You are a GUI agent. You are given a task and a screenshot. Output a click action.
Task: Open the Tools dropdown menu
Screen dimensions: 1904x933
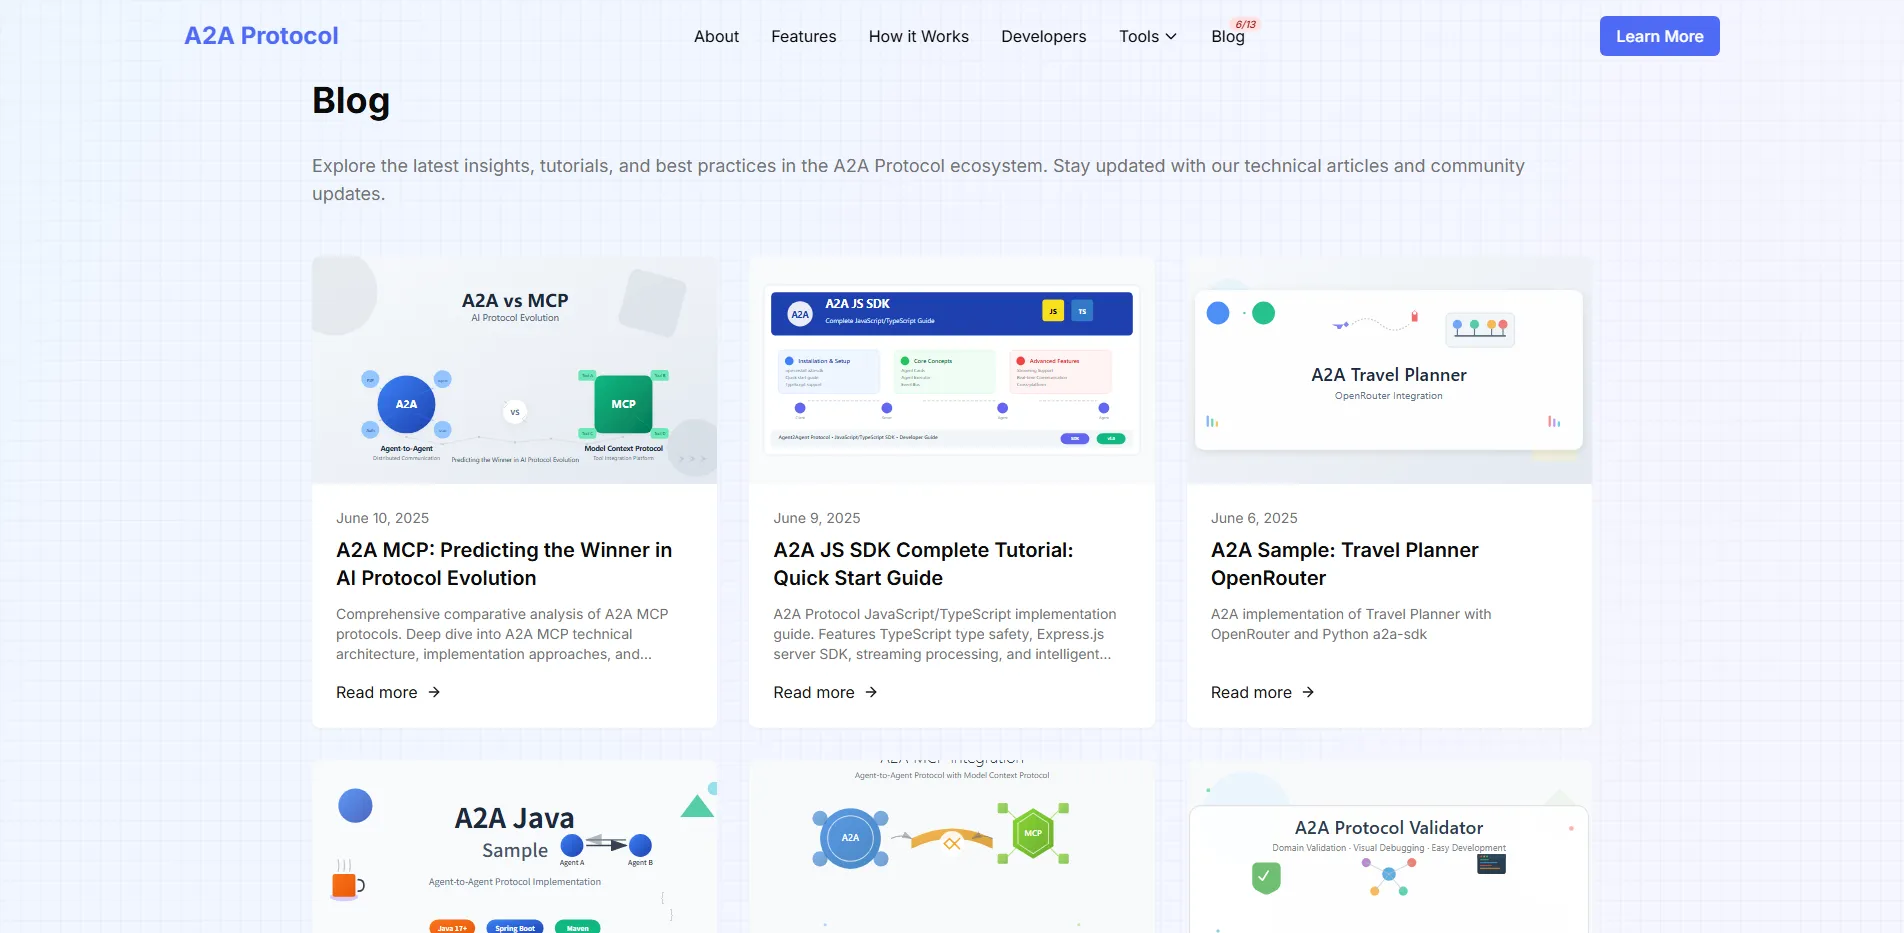pyautogui.click(x=1146, y=36)
